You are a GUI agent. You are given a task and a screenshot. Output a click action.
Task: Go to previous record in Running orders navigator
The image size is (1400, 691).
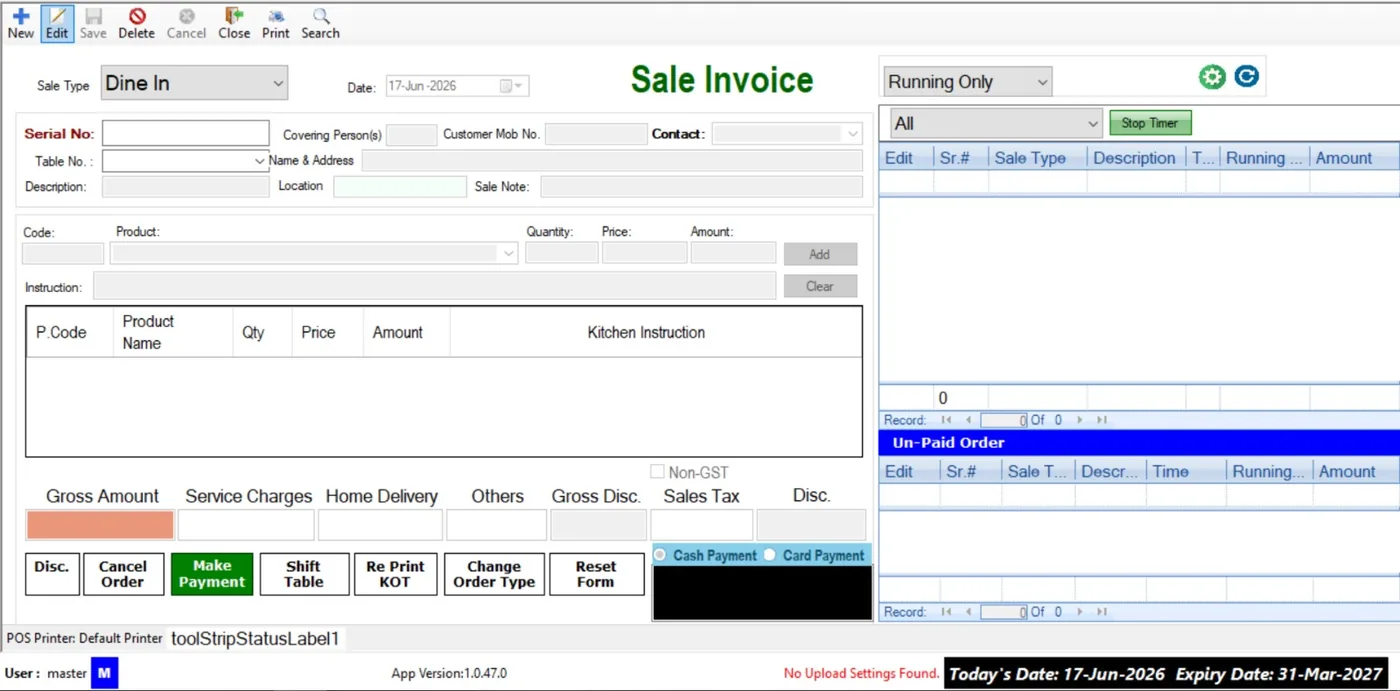point(968,420)
